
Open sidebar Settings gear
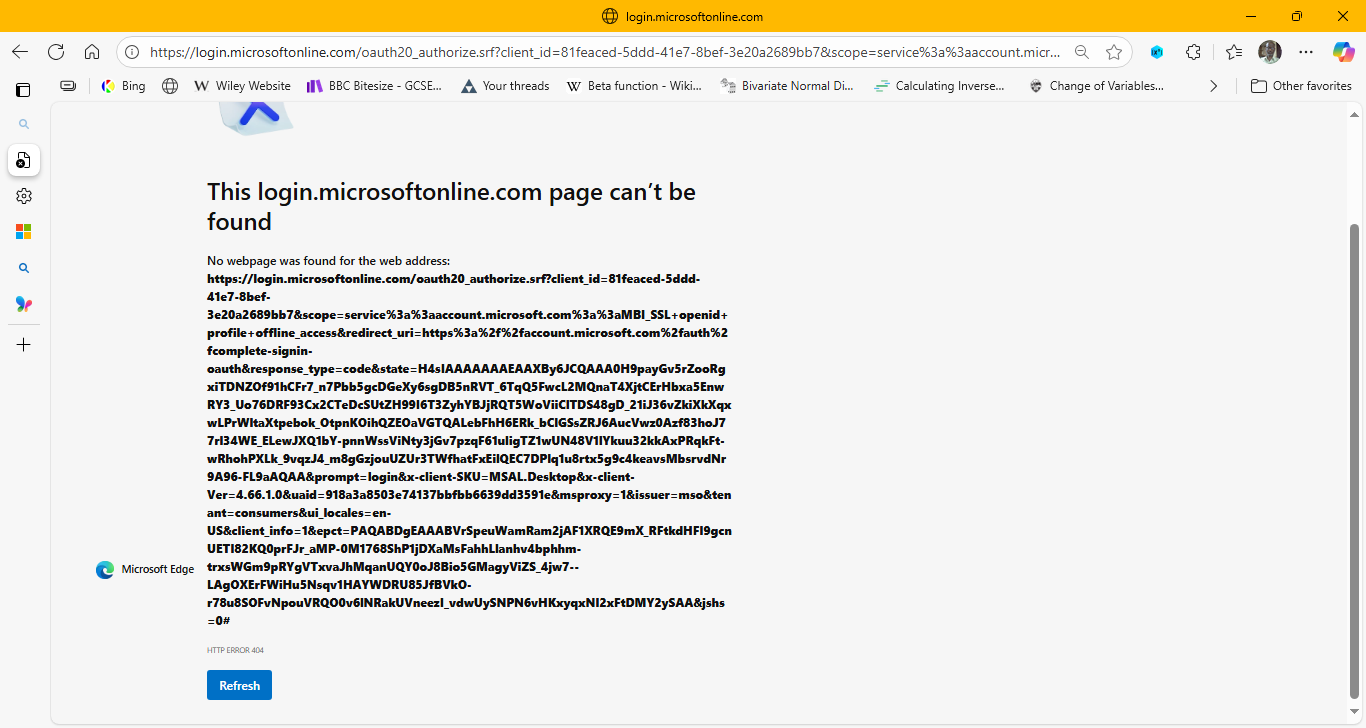(x=24, y=195)
